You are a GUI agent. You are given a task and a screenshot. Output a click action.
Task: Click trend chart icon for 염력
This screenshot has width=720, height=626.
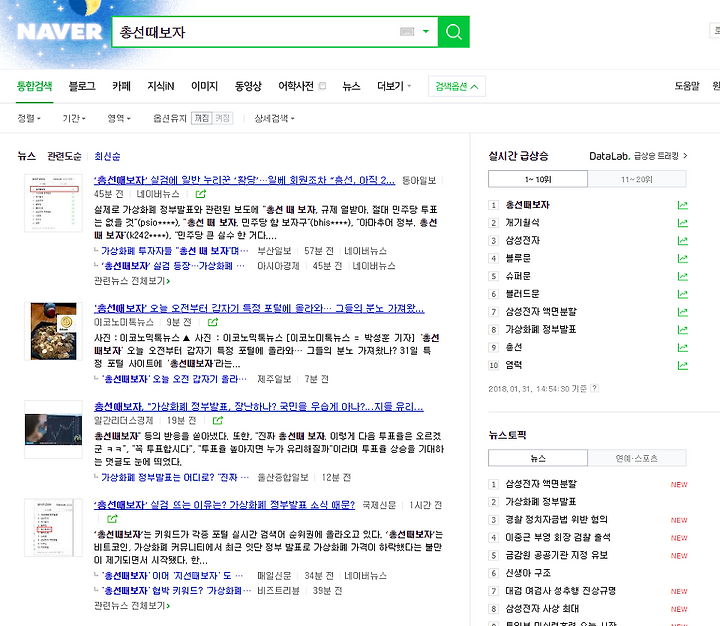pos(682,366)
